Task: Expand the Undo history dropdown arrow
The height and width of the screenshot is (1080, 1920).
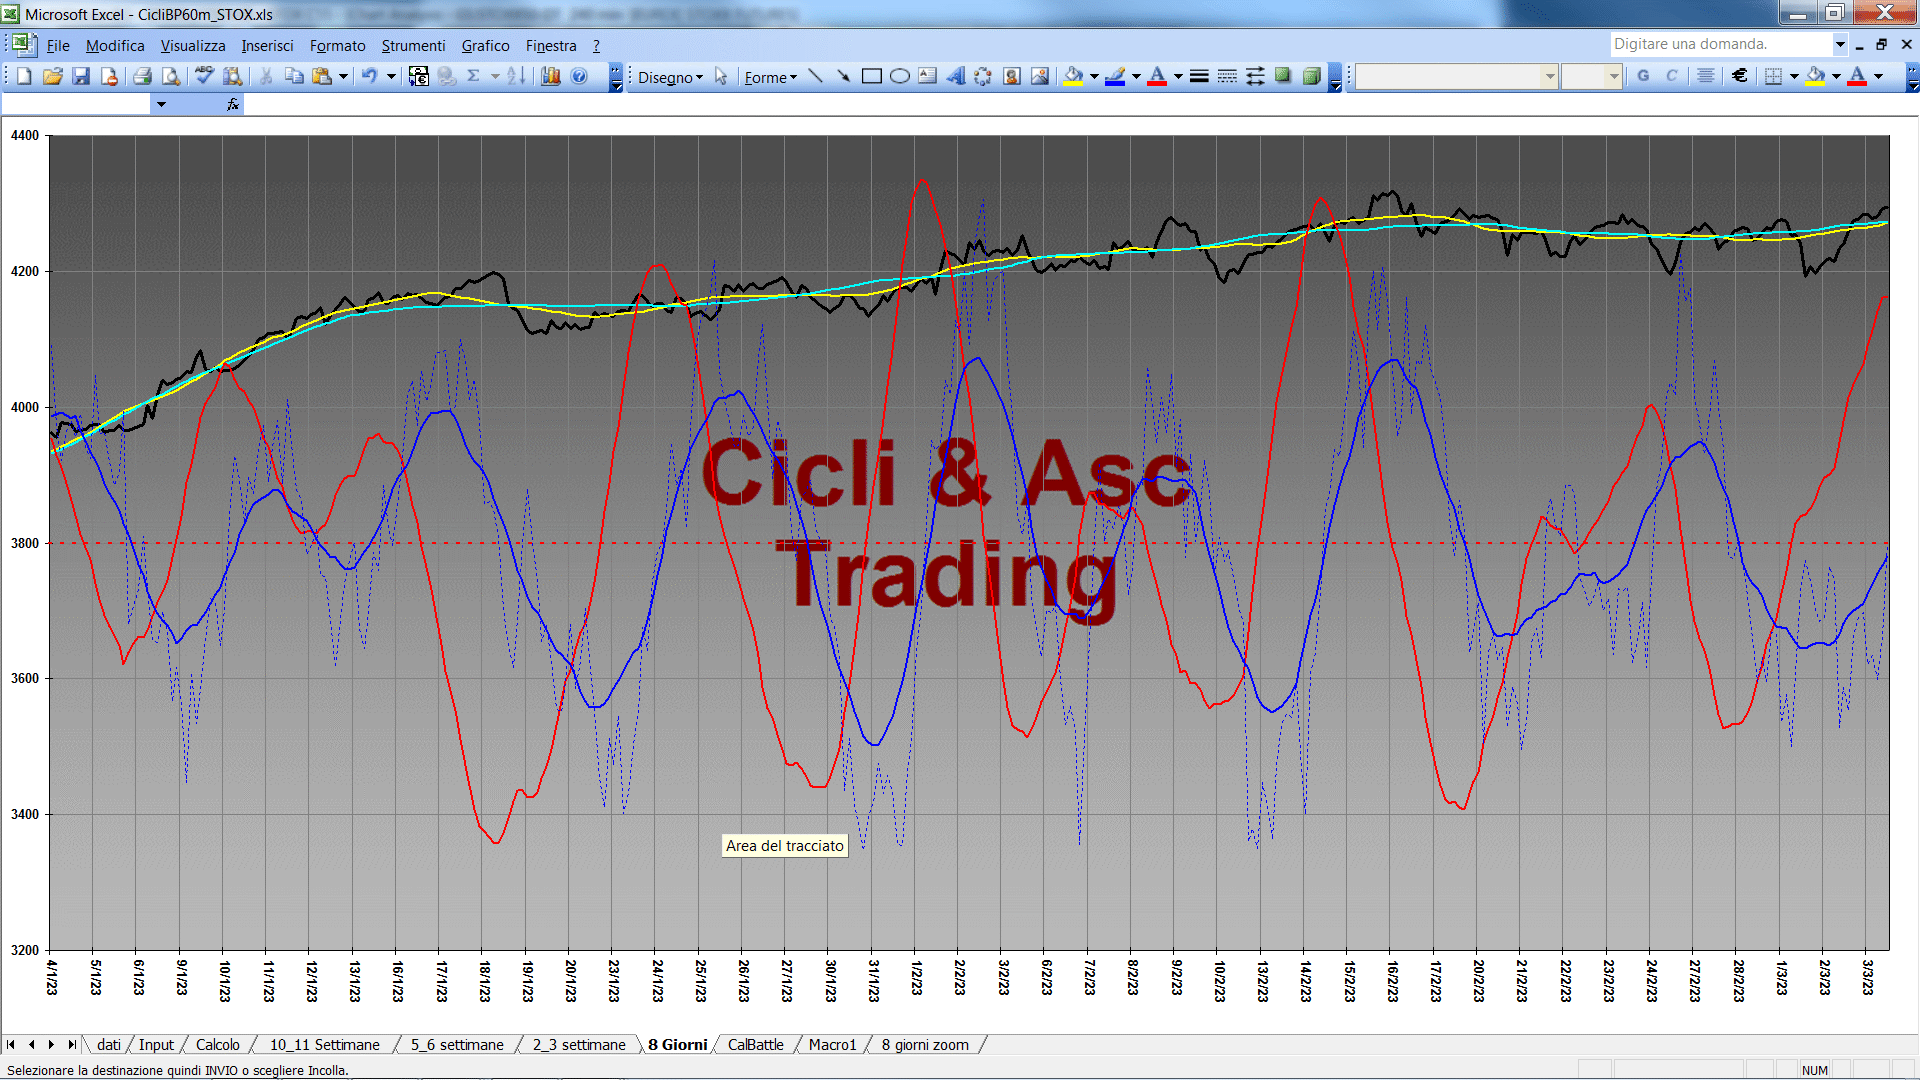Action: [x=391, y=76]
